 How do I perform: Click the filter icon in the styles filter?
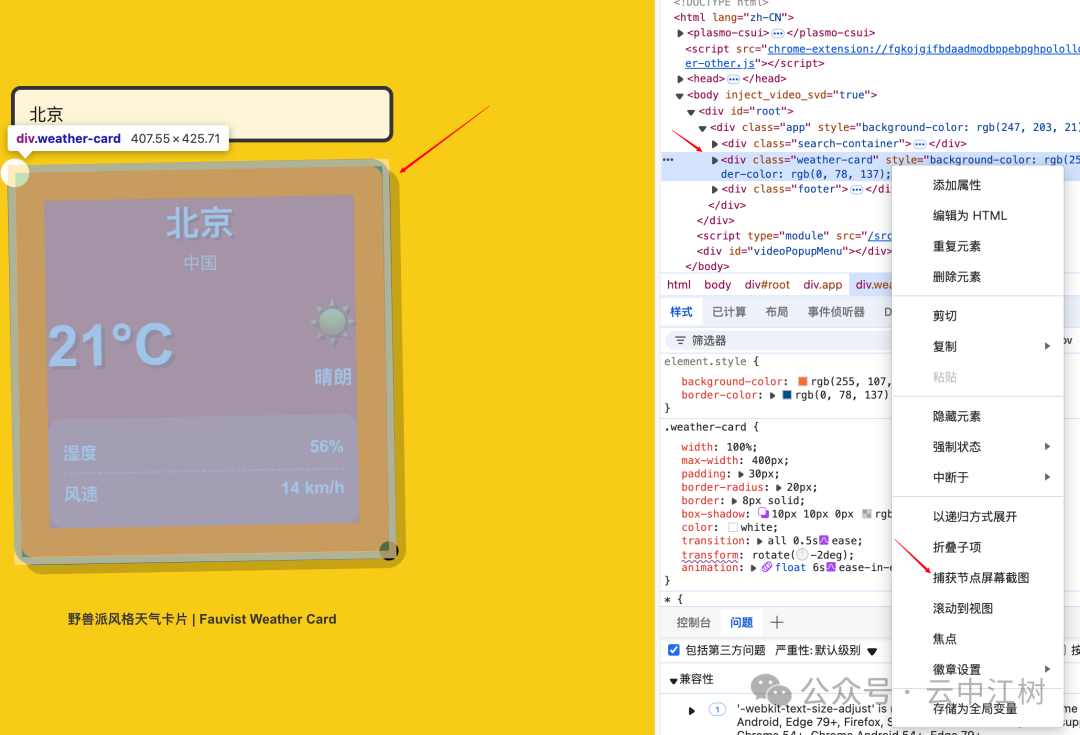point(680,340)
